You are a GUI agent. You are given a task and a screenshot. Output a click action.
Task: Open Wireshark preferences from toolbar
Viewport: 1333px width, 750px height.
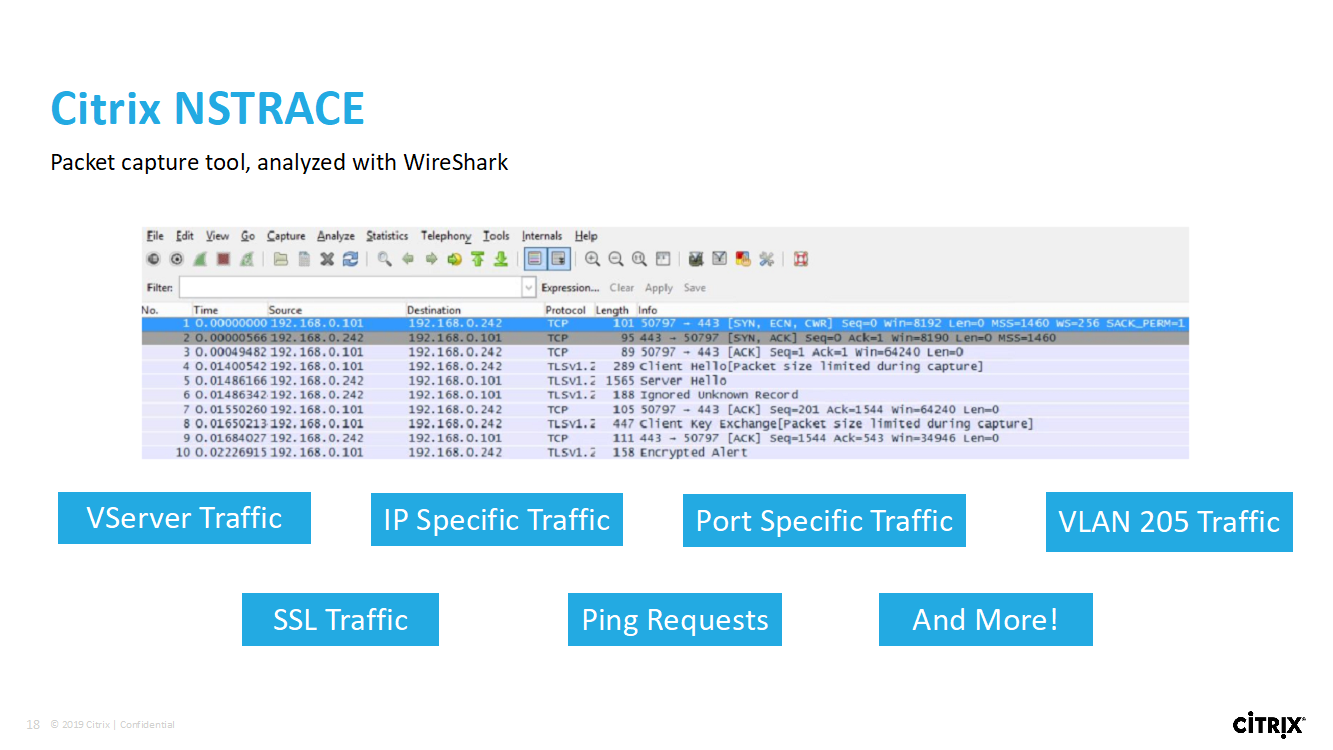click(x=767, y=259)
